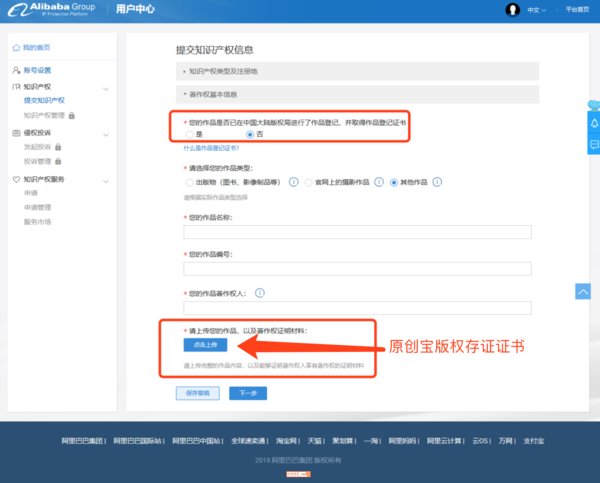
Task: Open 提交知识产权 in sidebar
Action: (44, 100)
